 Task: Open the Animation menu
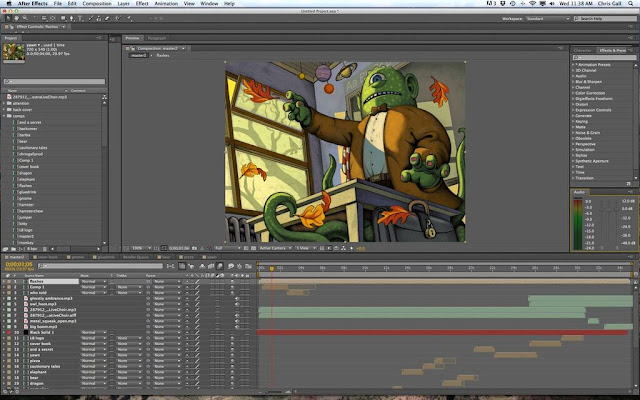pos(166,4)
